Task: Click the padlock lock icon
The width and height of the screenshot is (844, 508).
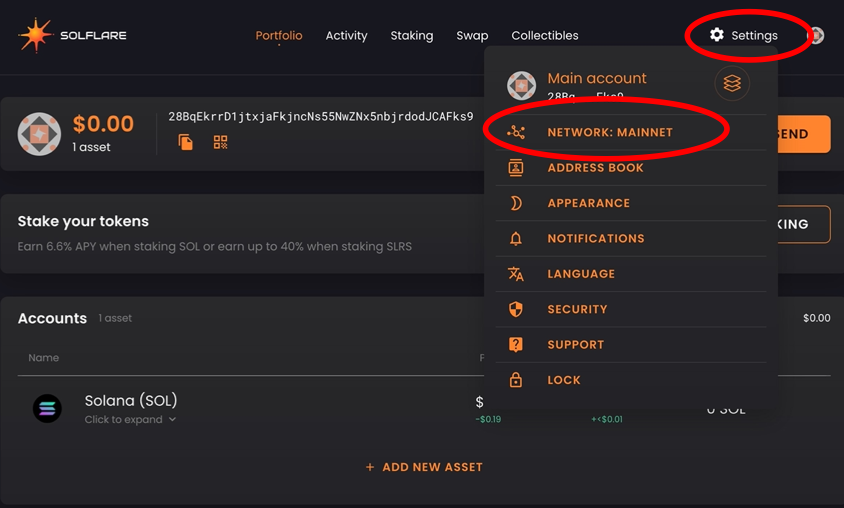Action: pos(516,379)
